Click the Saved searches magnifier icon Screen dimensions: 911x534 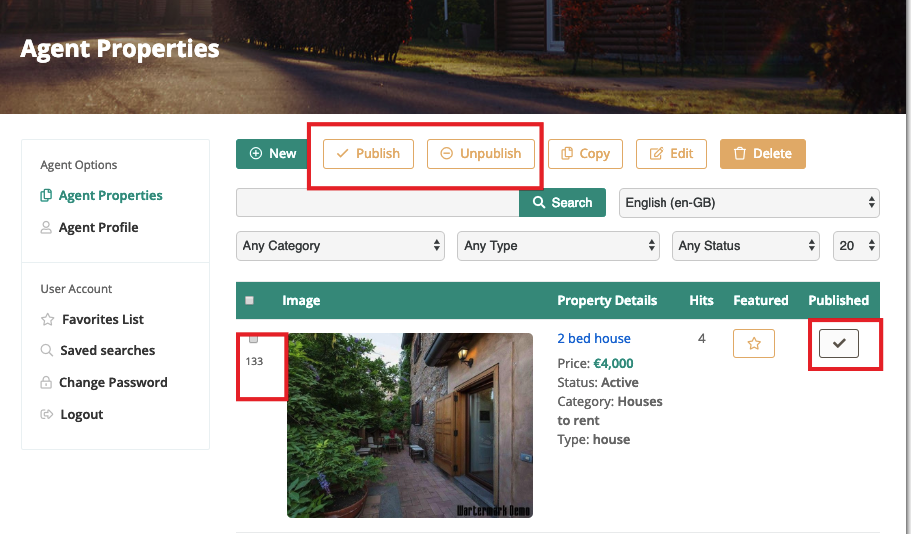pyautogui.click(x=46, y=351)
